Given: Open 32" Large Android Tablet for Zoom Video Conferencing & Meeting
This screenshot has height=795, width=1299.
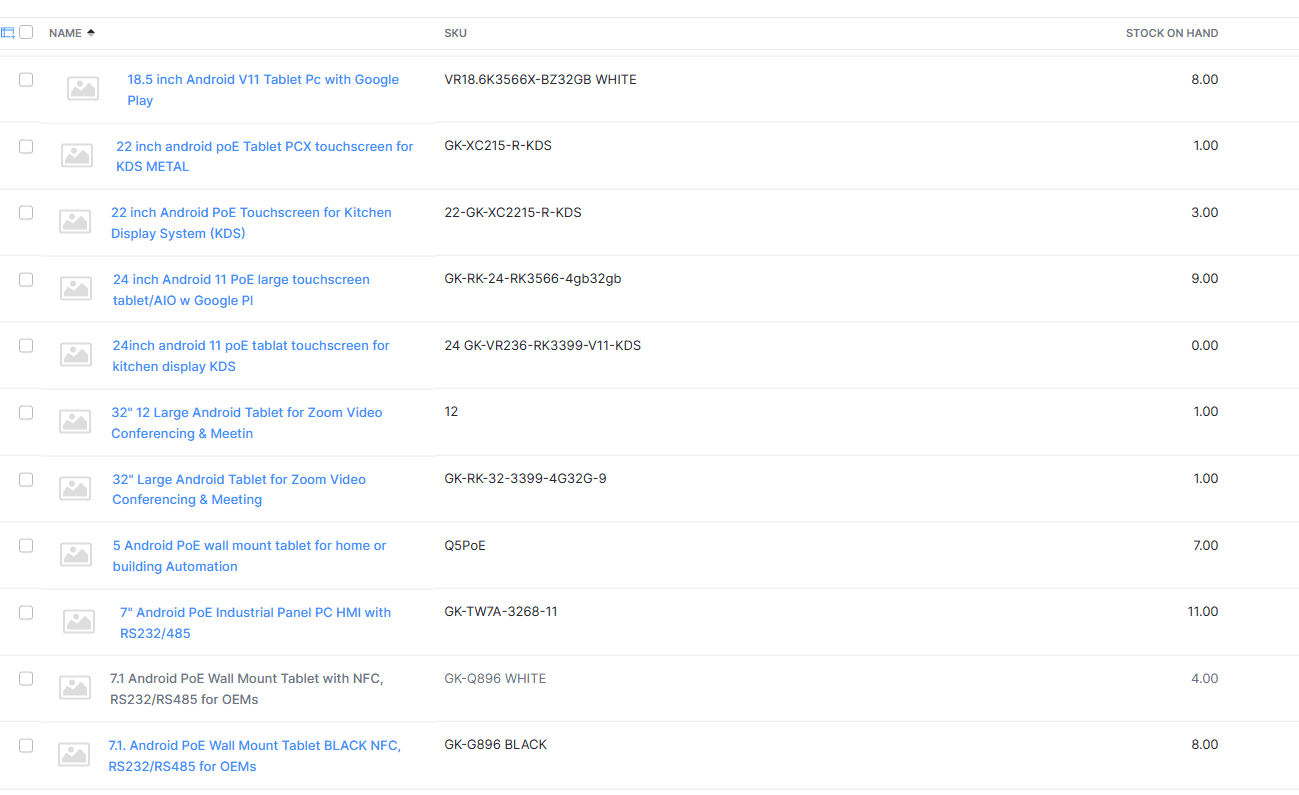Looking at the screenshot, I should click(239, 489).
